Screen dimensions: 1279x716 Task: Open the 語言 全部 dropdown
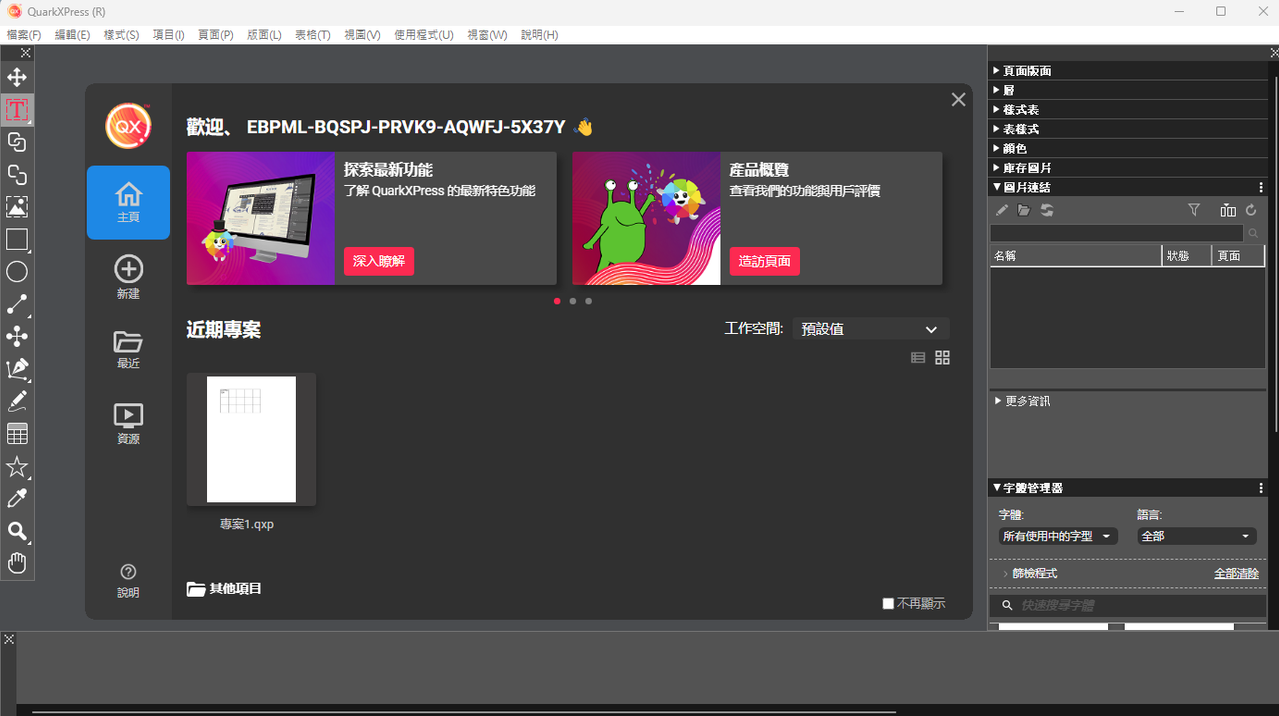click(x=1196, y=536)
